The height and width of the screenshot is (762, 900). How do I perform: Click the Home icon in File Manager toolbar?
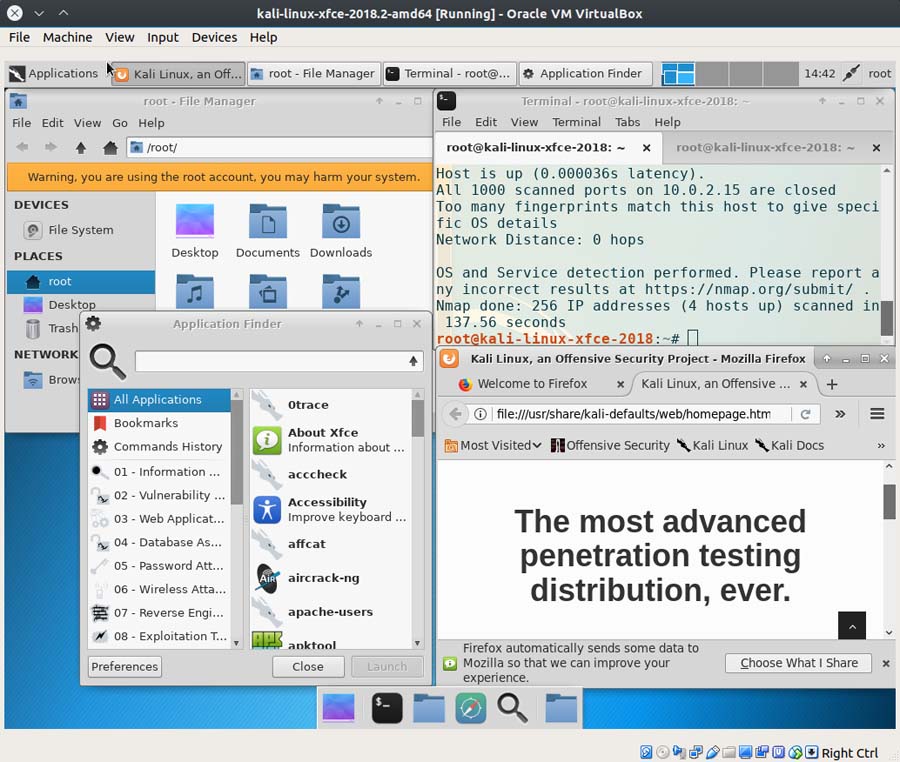[110, 147]
